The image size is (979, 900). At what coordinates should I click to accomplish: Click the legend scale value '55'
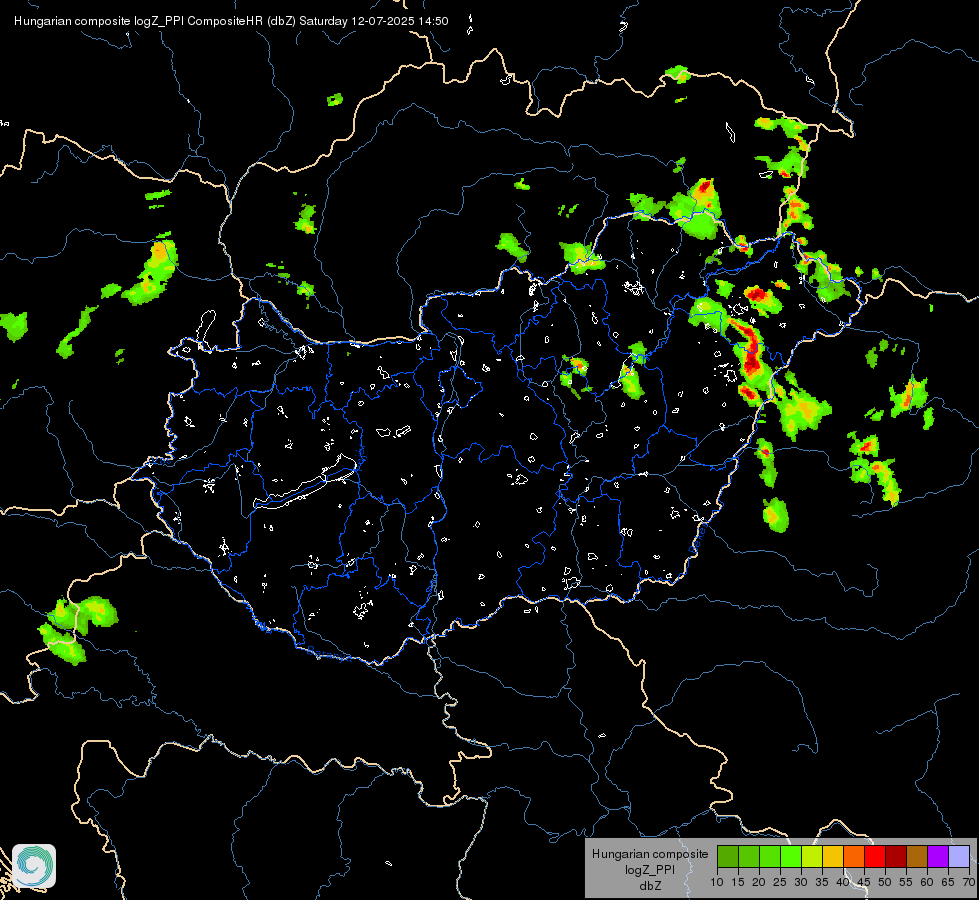tap(906, 882)
